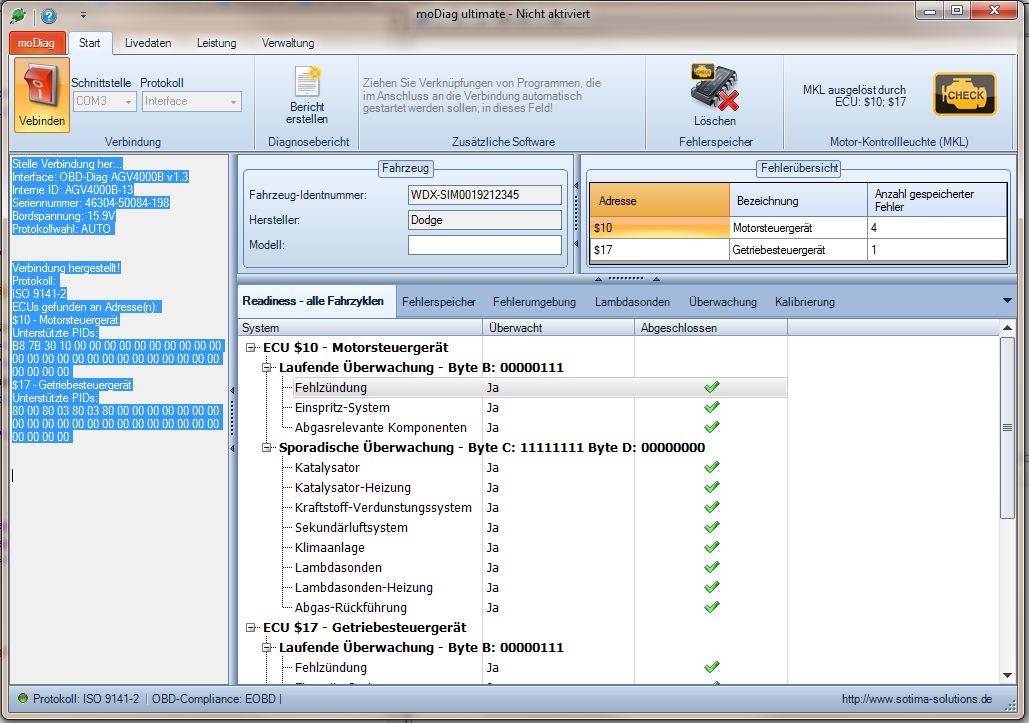Viewport: 1029px width, 723px height.
Task: Open the Verwaltung ribbon tab
Action: [287, 43]
